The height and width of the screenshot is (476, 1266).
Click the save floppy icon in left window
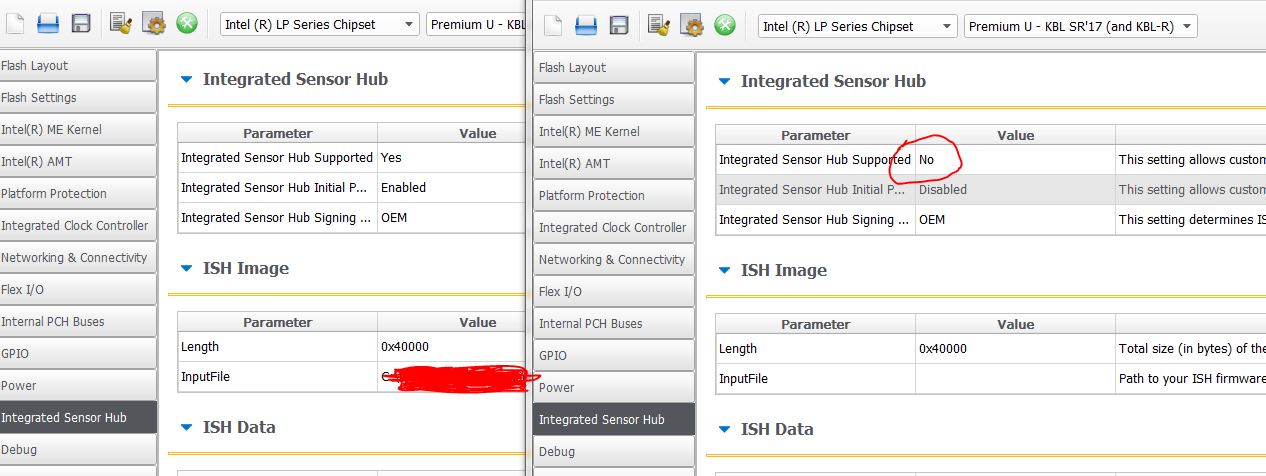pyautogui.click(x=81, y=24)
